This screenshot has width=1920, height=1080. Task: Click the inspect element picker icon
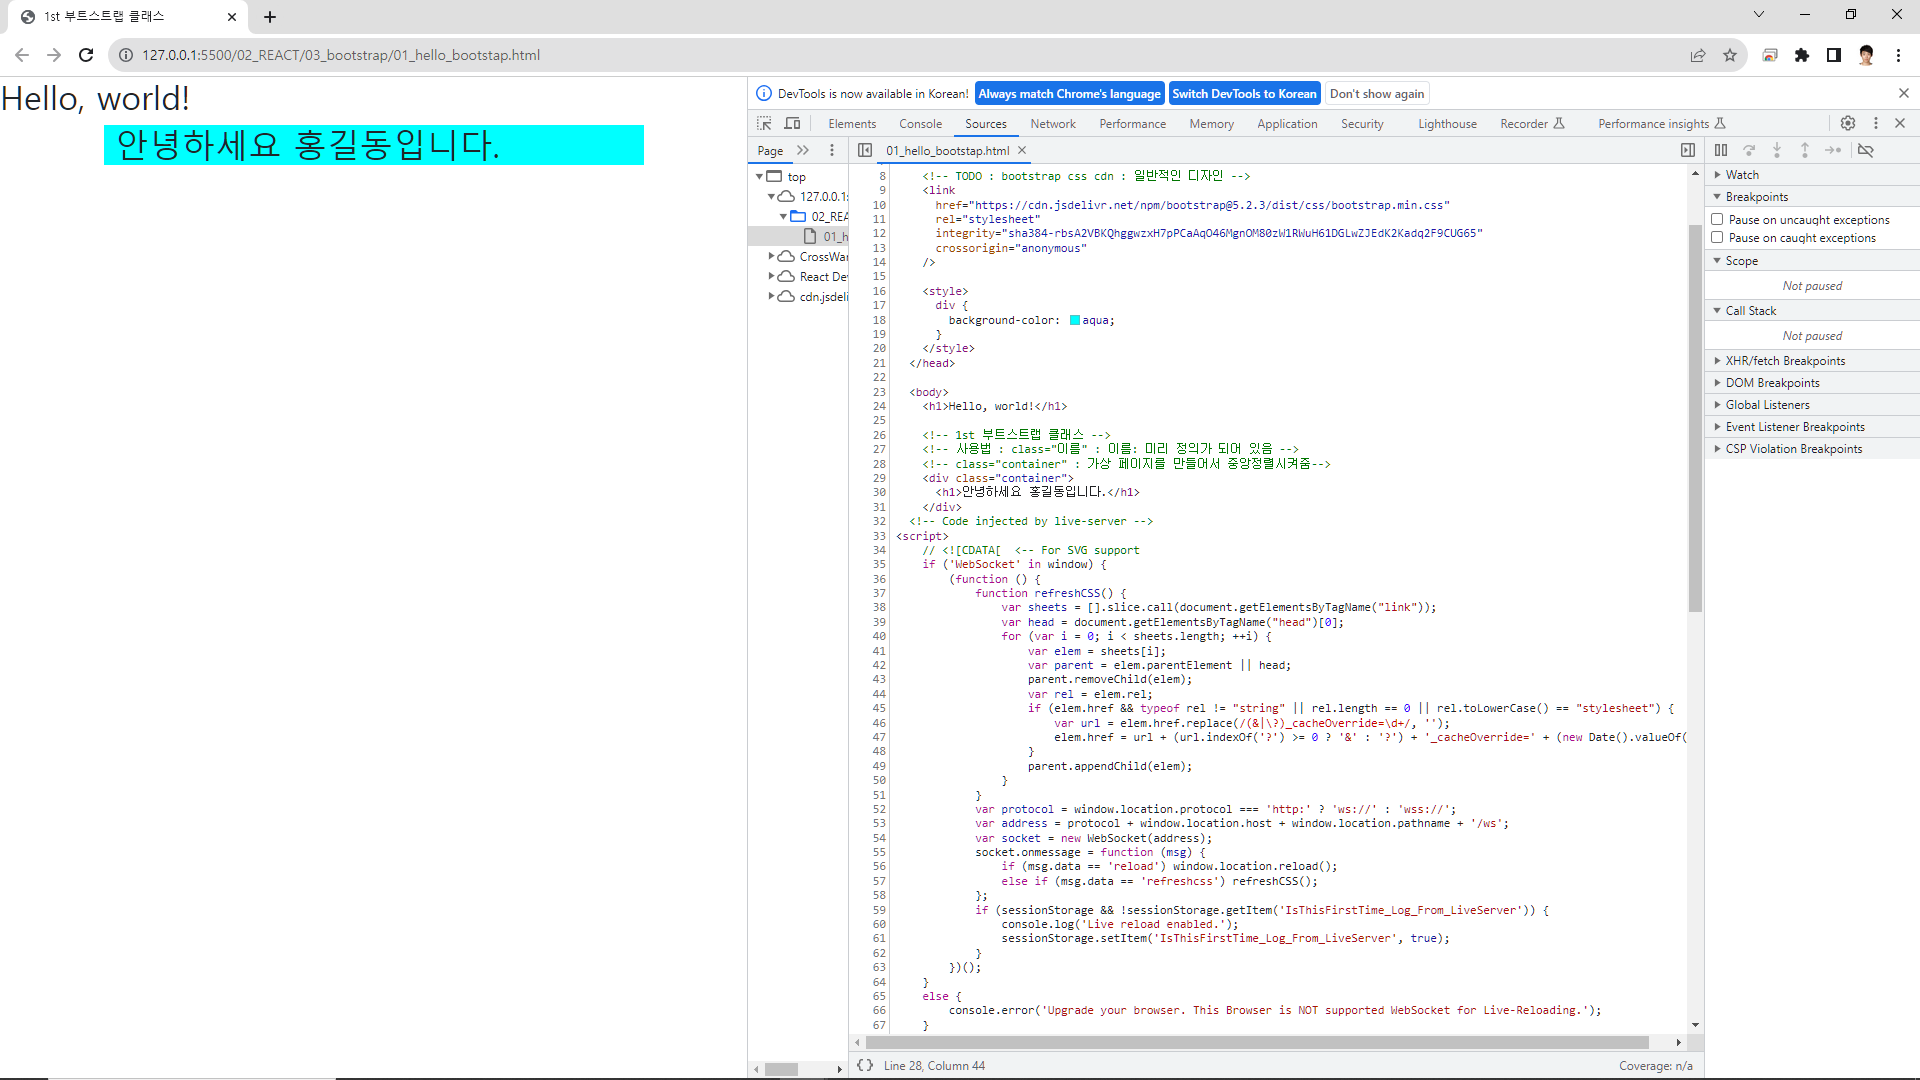pyautogui.click(x=764, y=123)
